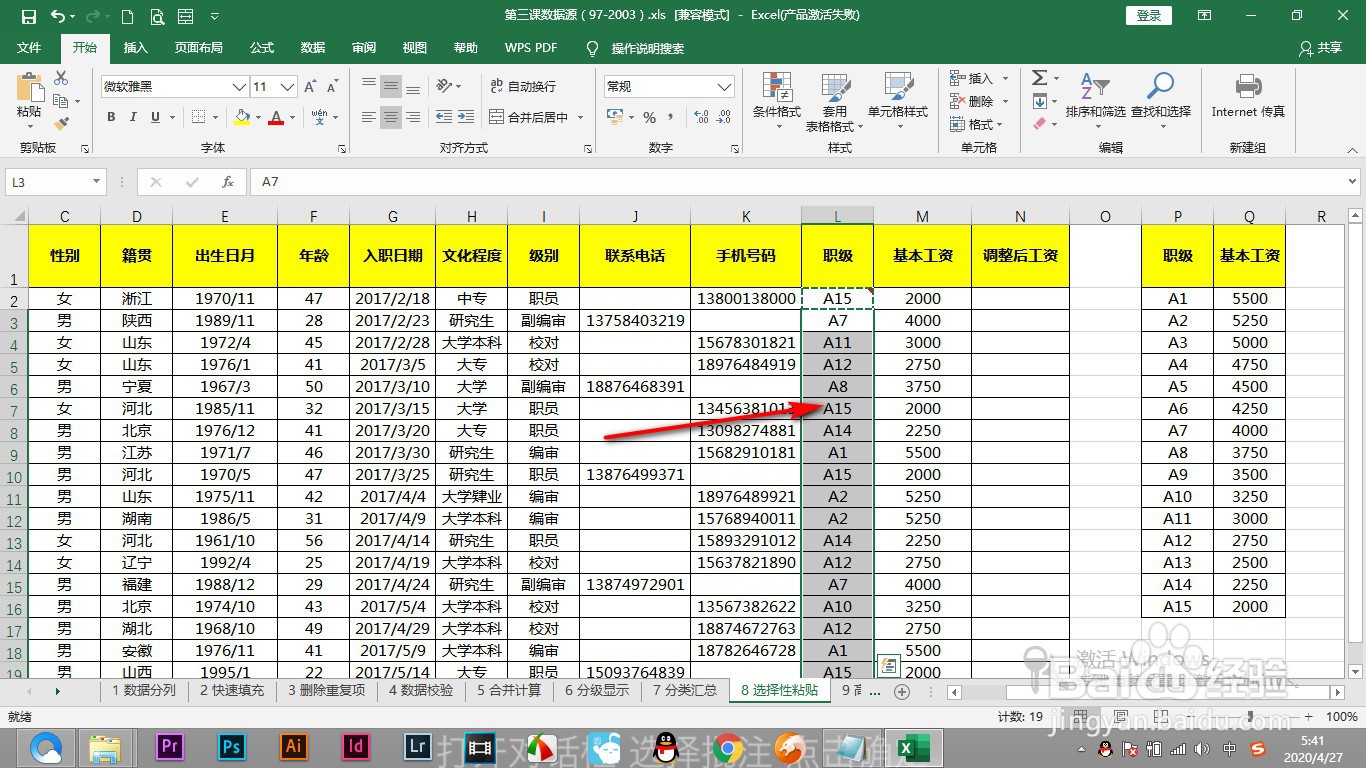Open the font name dropdown showing 微软雅黑
Screen dimensions: 1366x768
click(240, 87)
